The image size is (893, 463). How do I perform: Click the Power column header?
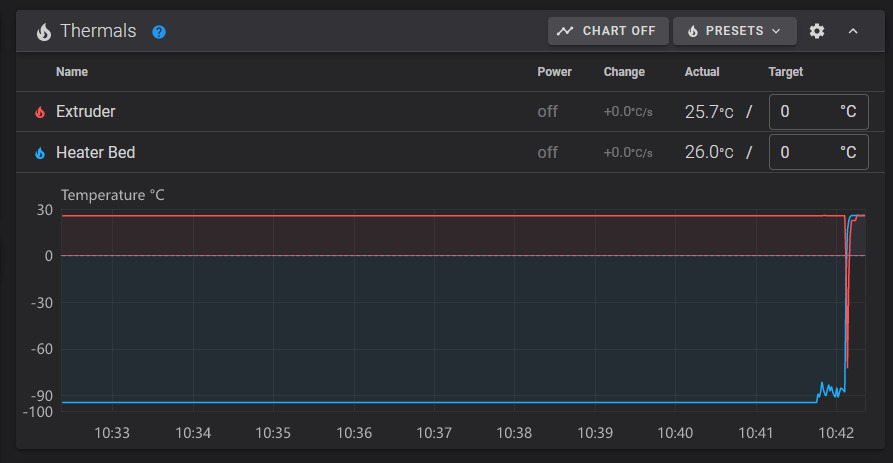point(554,72)
